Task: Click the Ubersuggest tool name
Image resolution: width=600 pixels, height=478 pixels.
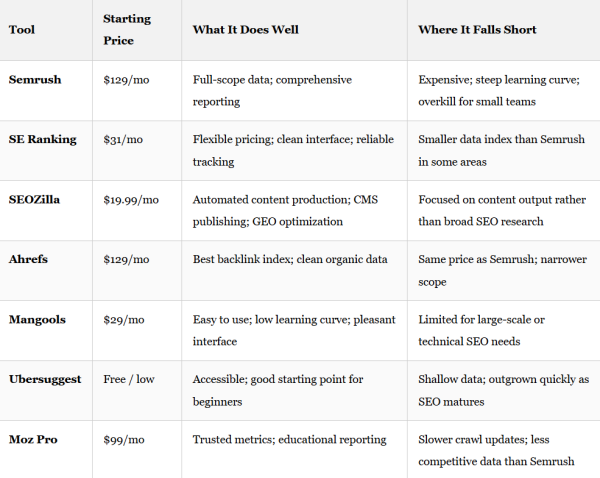Action: tap(45, 379)
